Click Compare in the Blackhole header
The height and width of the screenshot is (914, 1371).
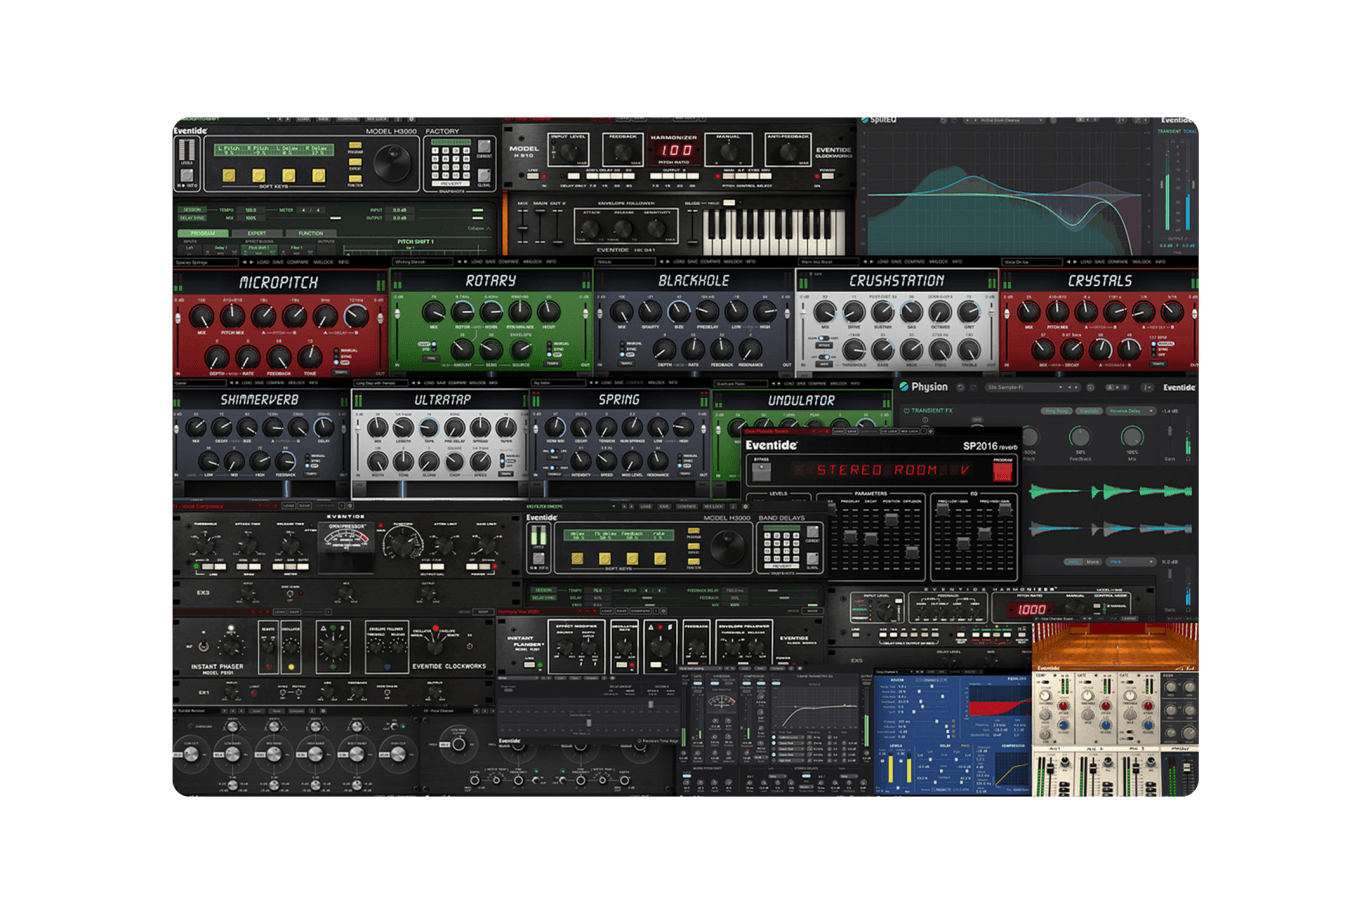click(x=710, y=262)
